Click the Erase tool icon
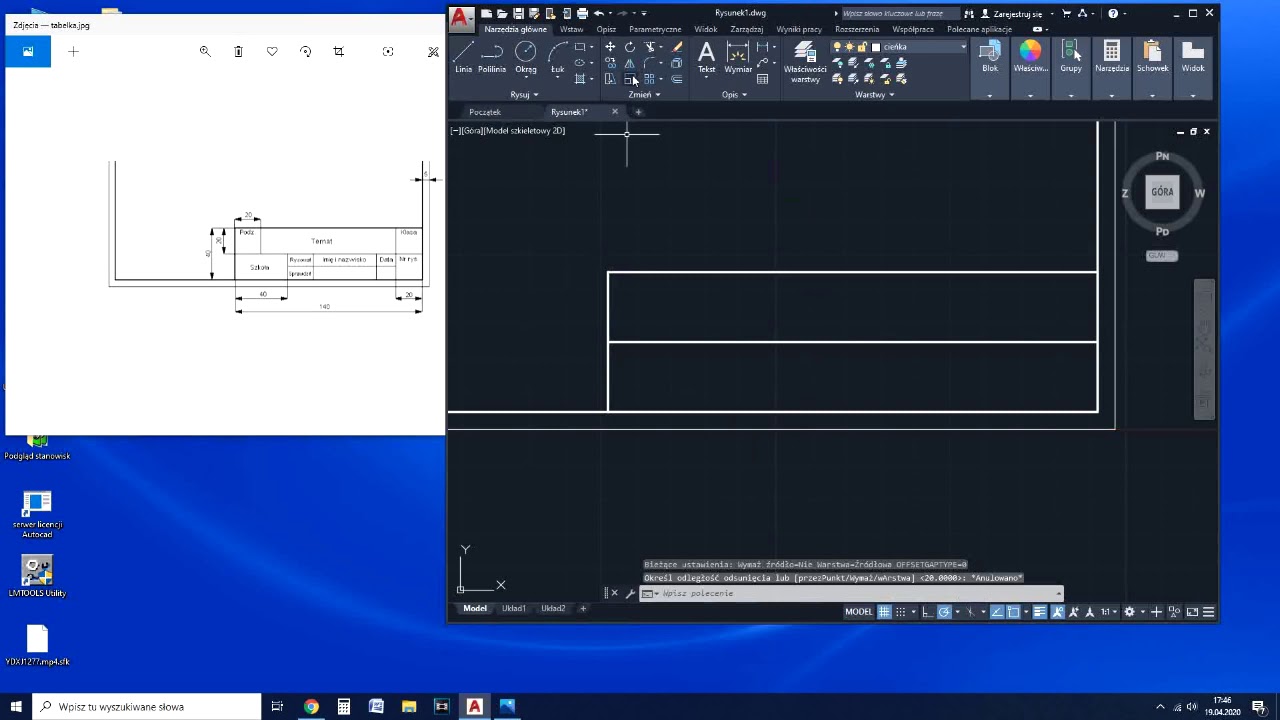Viewport: 1280px width, 720px height. (x=677, y=47)
